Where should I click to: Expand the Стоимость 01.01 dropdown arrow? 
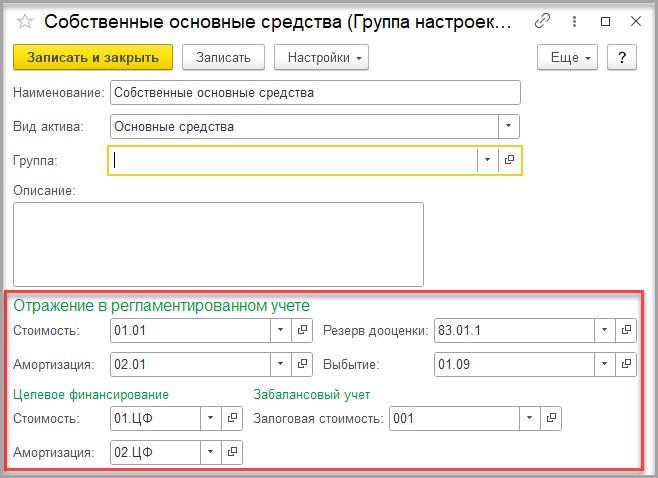coord(281,330)
